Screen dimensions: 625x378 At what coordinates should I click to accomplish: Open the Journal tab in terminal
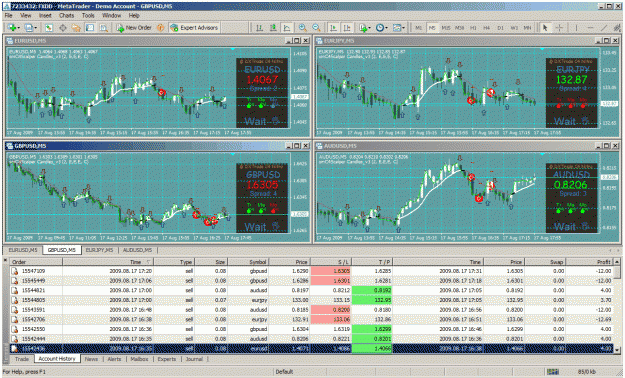point(194,359)
